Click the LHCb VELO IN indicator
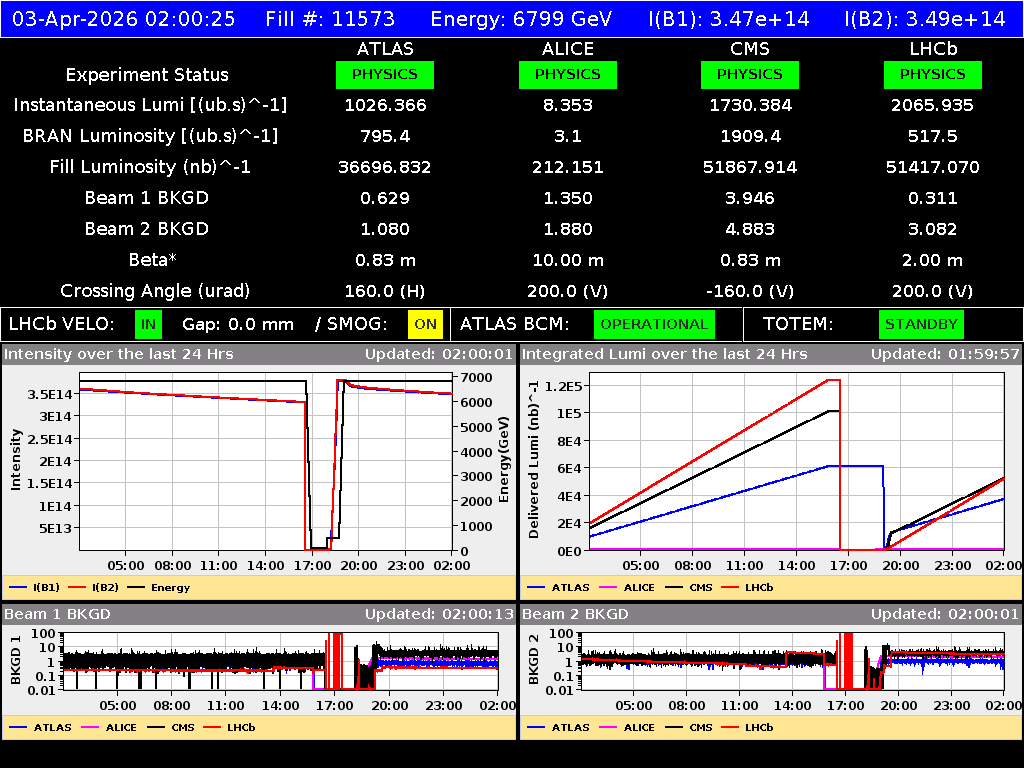The width and height of the screenshot is (1024, 768). 146,324
